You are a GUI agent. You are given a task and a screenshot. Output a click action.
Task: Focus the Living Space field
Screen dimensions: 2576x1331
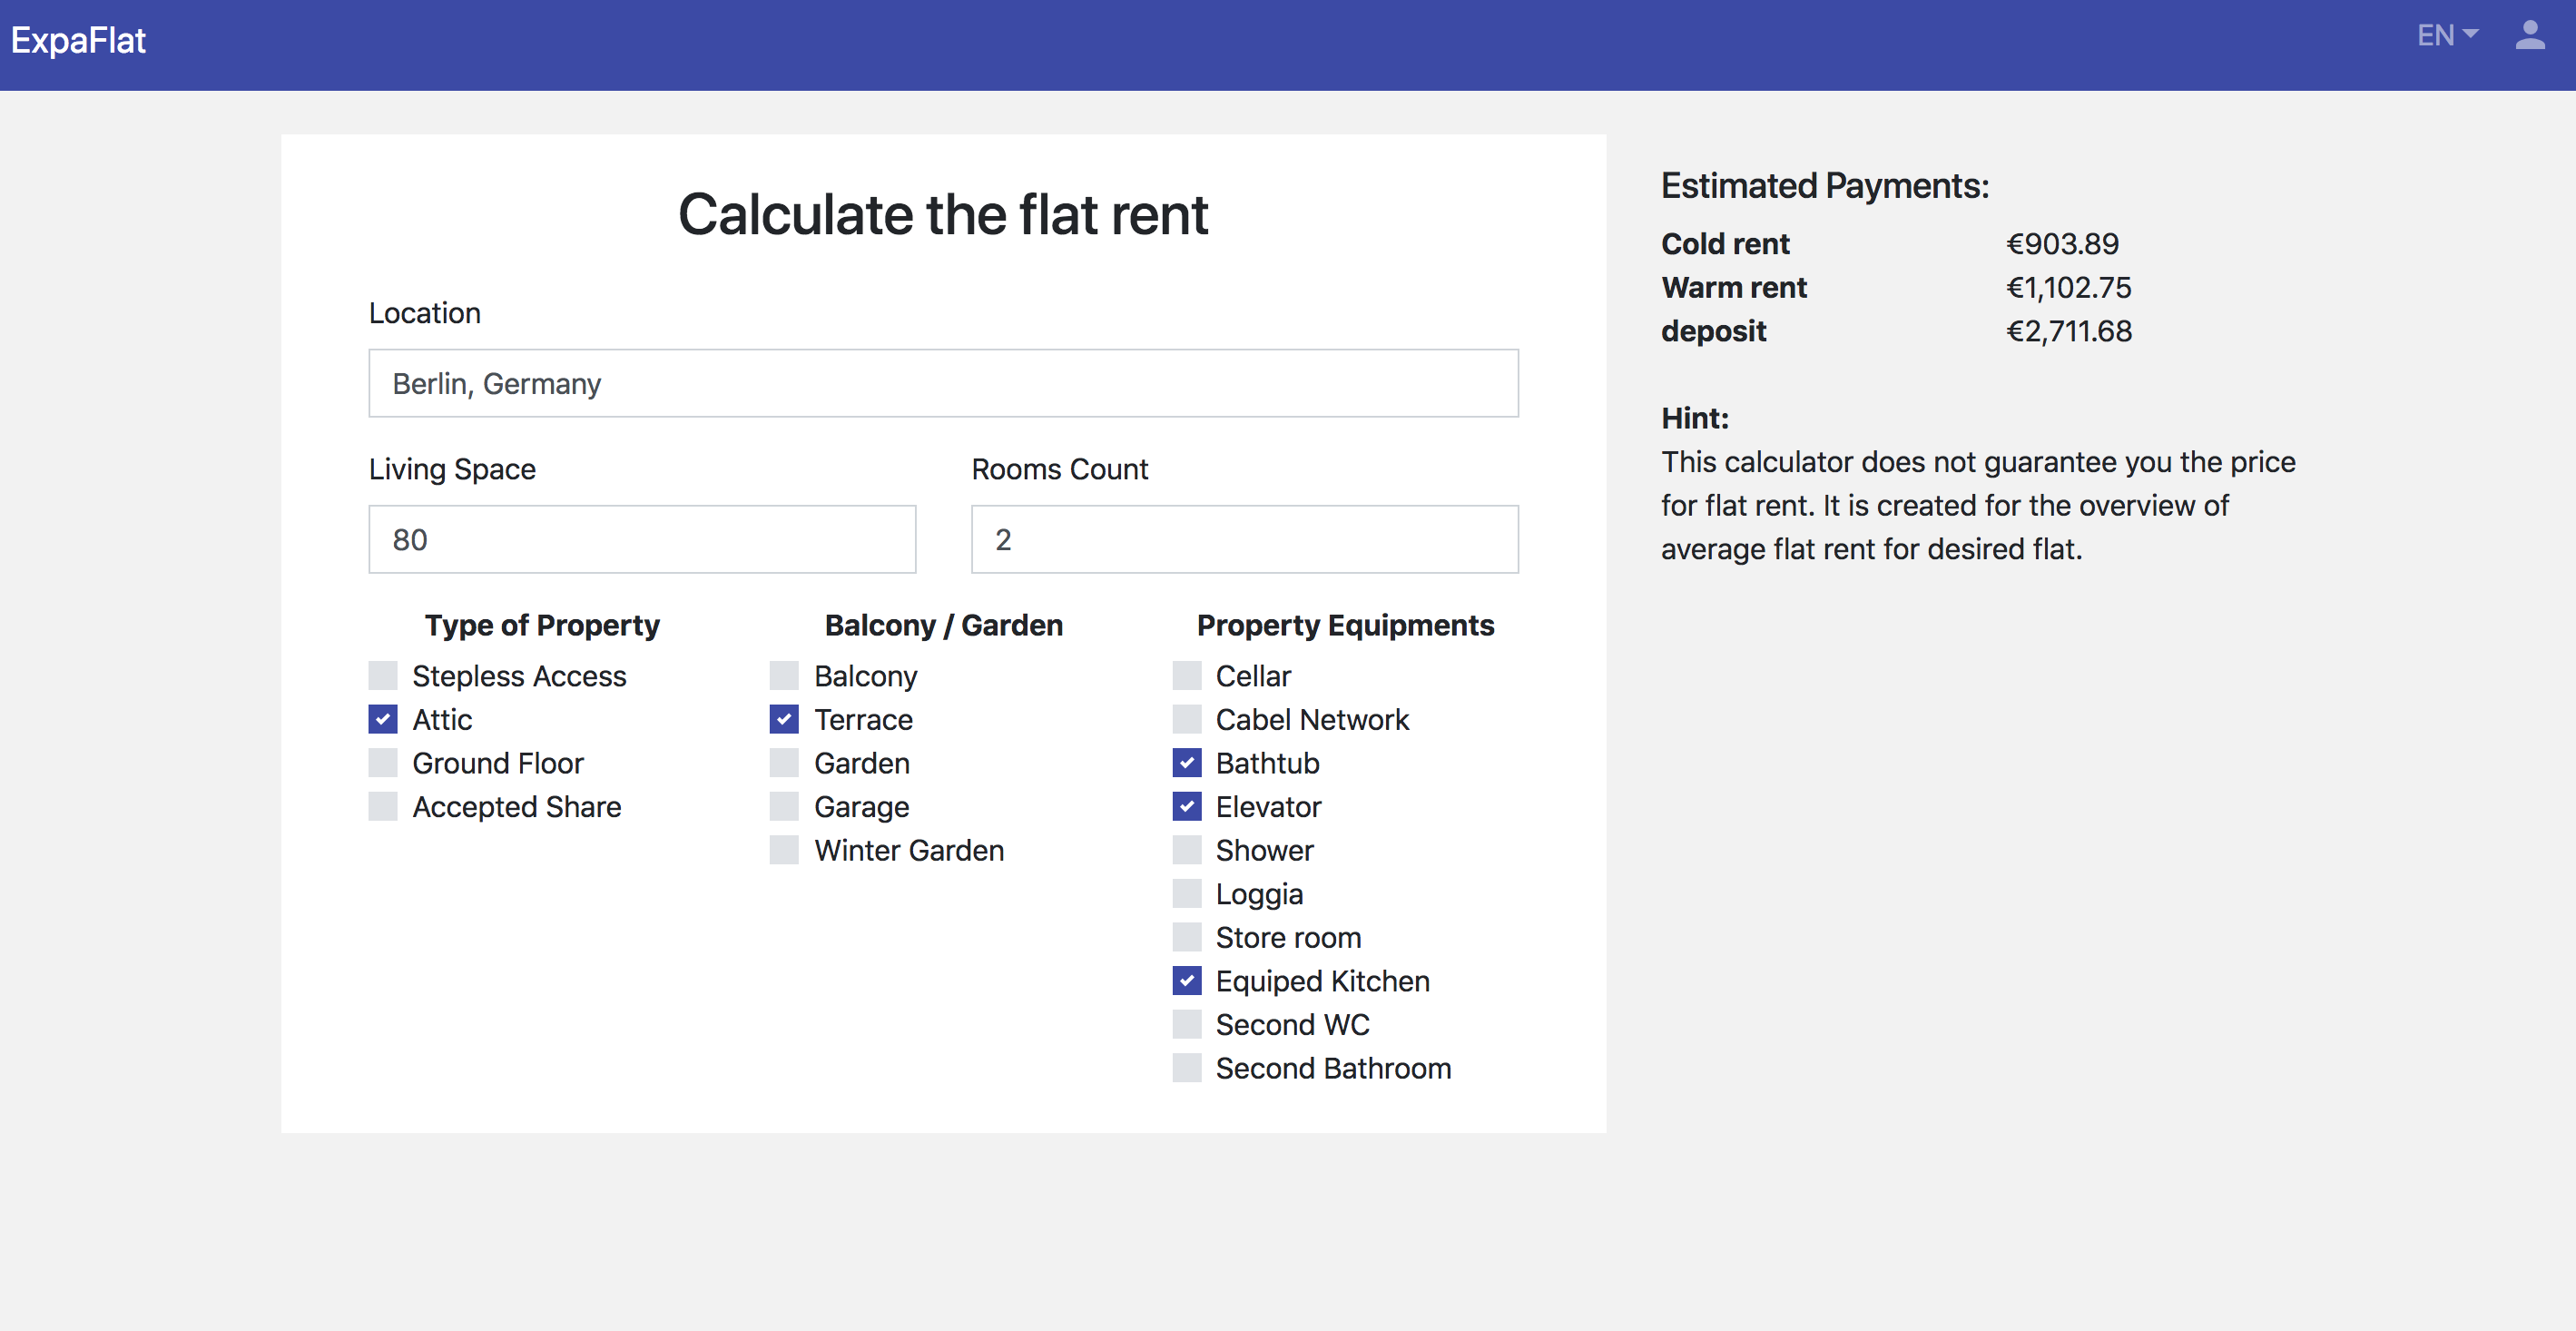(642, 539)
